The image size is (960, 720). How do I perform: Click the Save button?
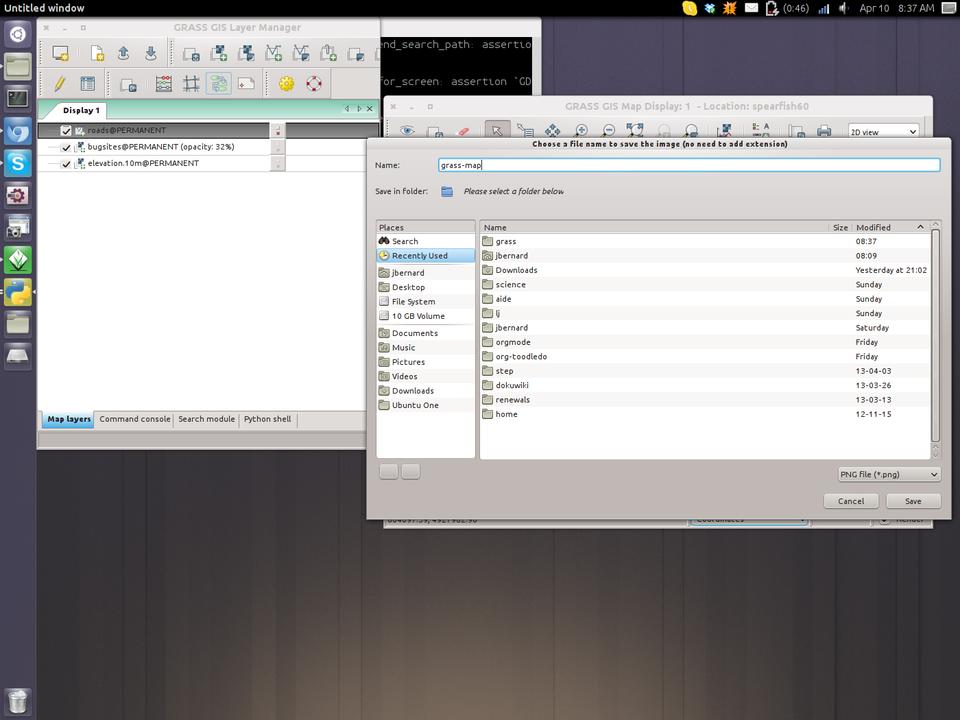tap(912, 501)
